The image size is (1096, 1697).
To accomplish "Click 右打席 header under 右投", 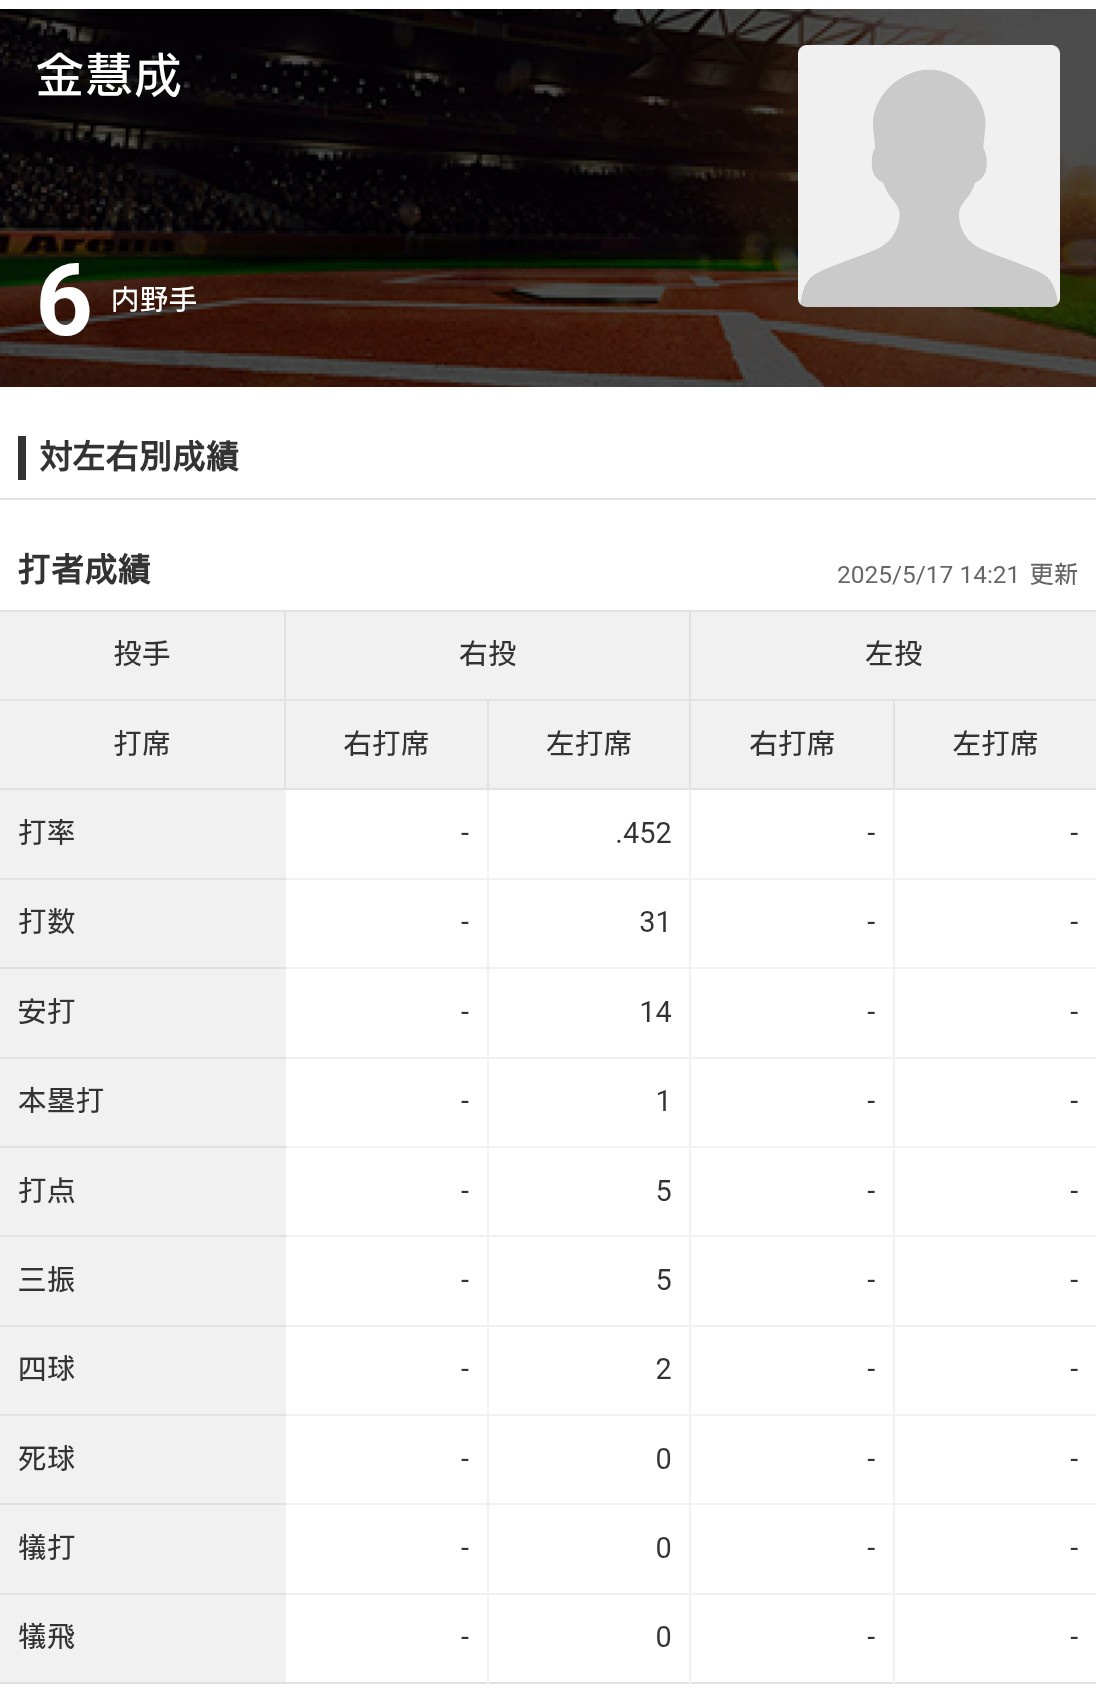I will 386,744.
